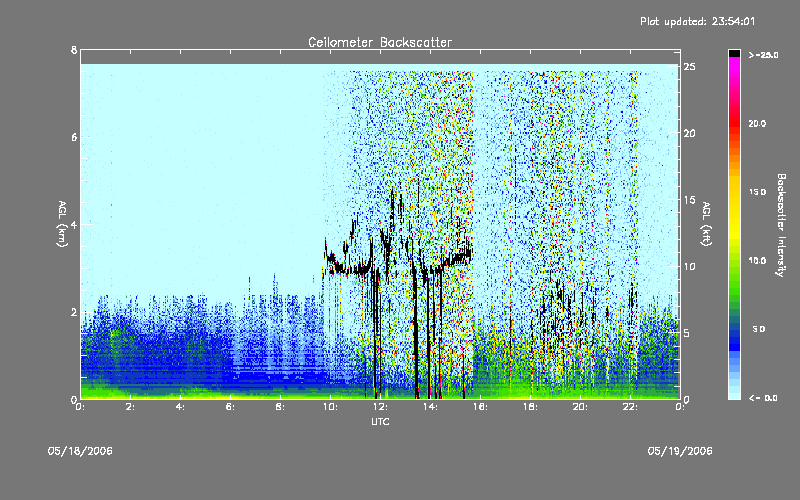Click the 5 kft tick label on right axis
This screenshot has height=500, width=800.
pyautogui.click(x=687, y=333)
